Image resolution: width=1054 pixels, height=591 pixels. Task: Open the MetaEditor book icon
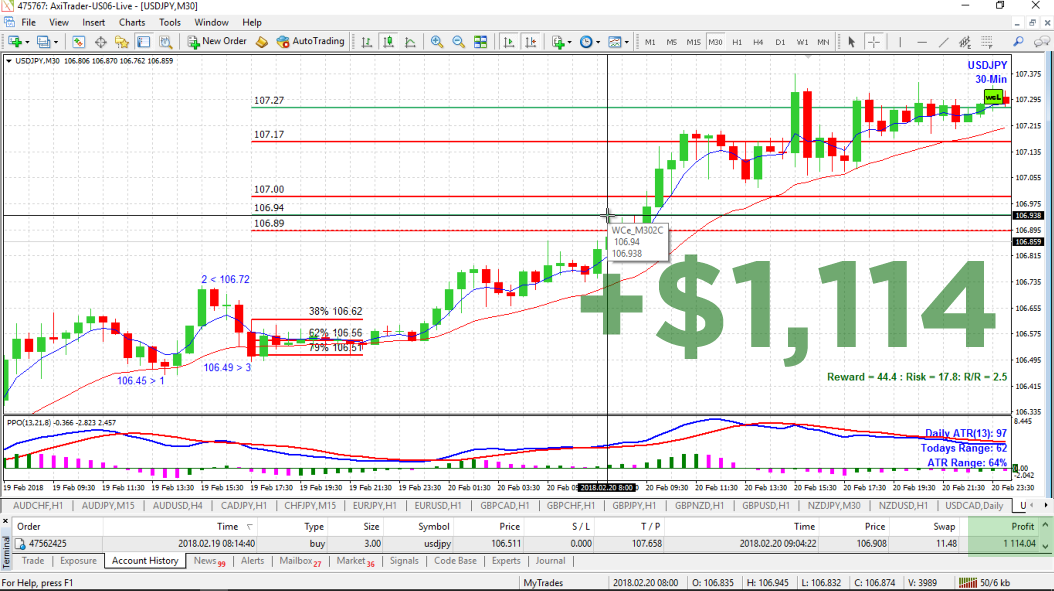(x=261, y=42)
